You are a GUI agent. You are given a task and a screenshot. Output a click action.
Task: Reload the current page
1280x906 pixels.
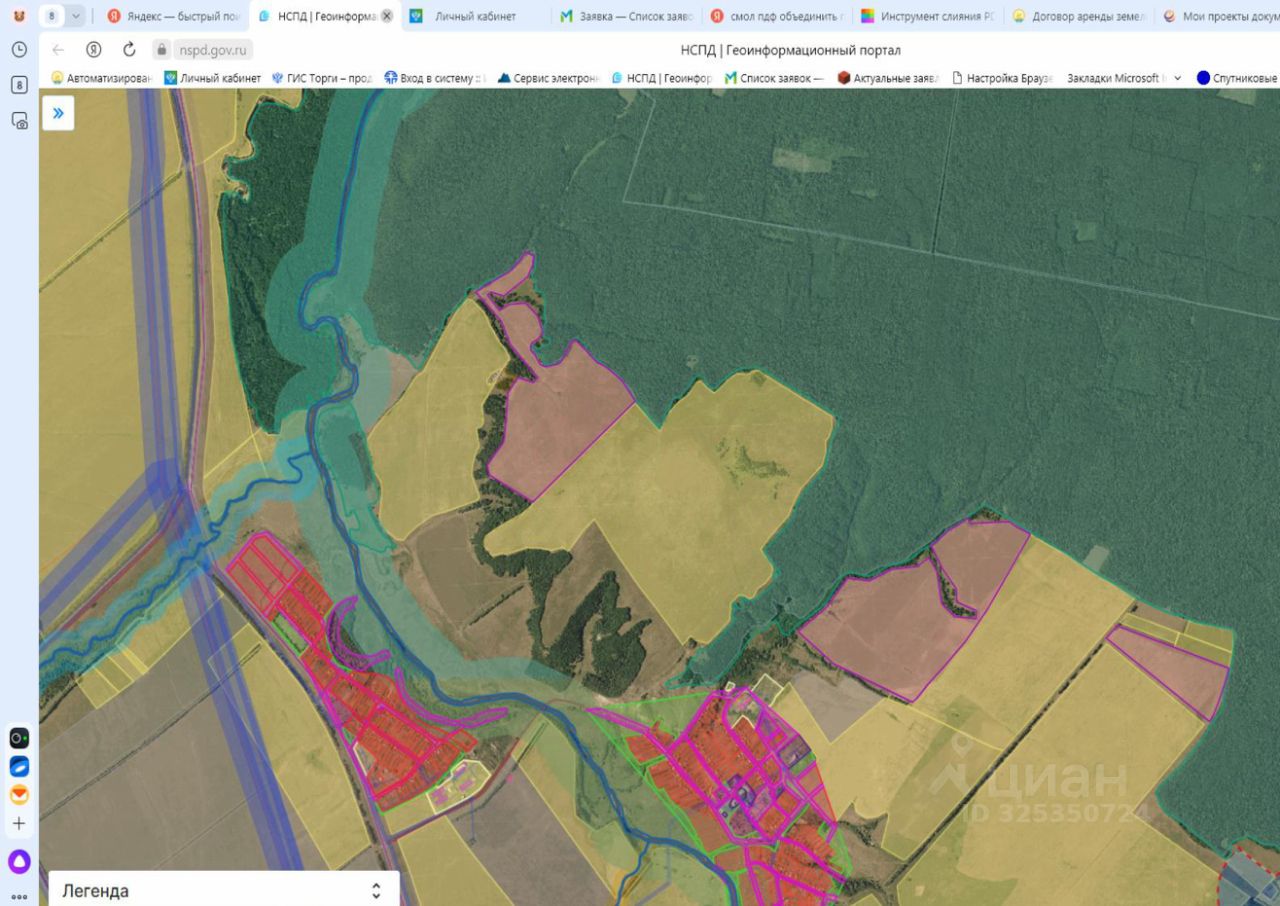click(129, 50)
